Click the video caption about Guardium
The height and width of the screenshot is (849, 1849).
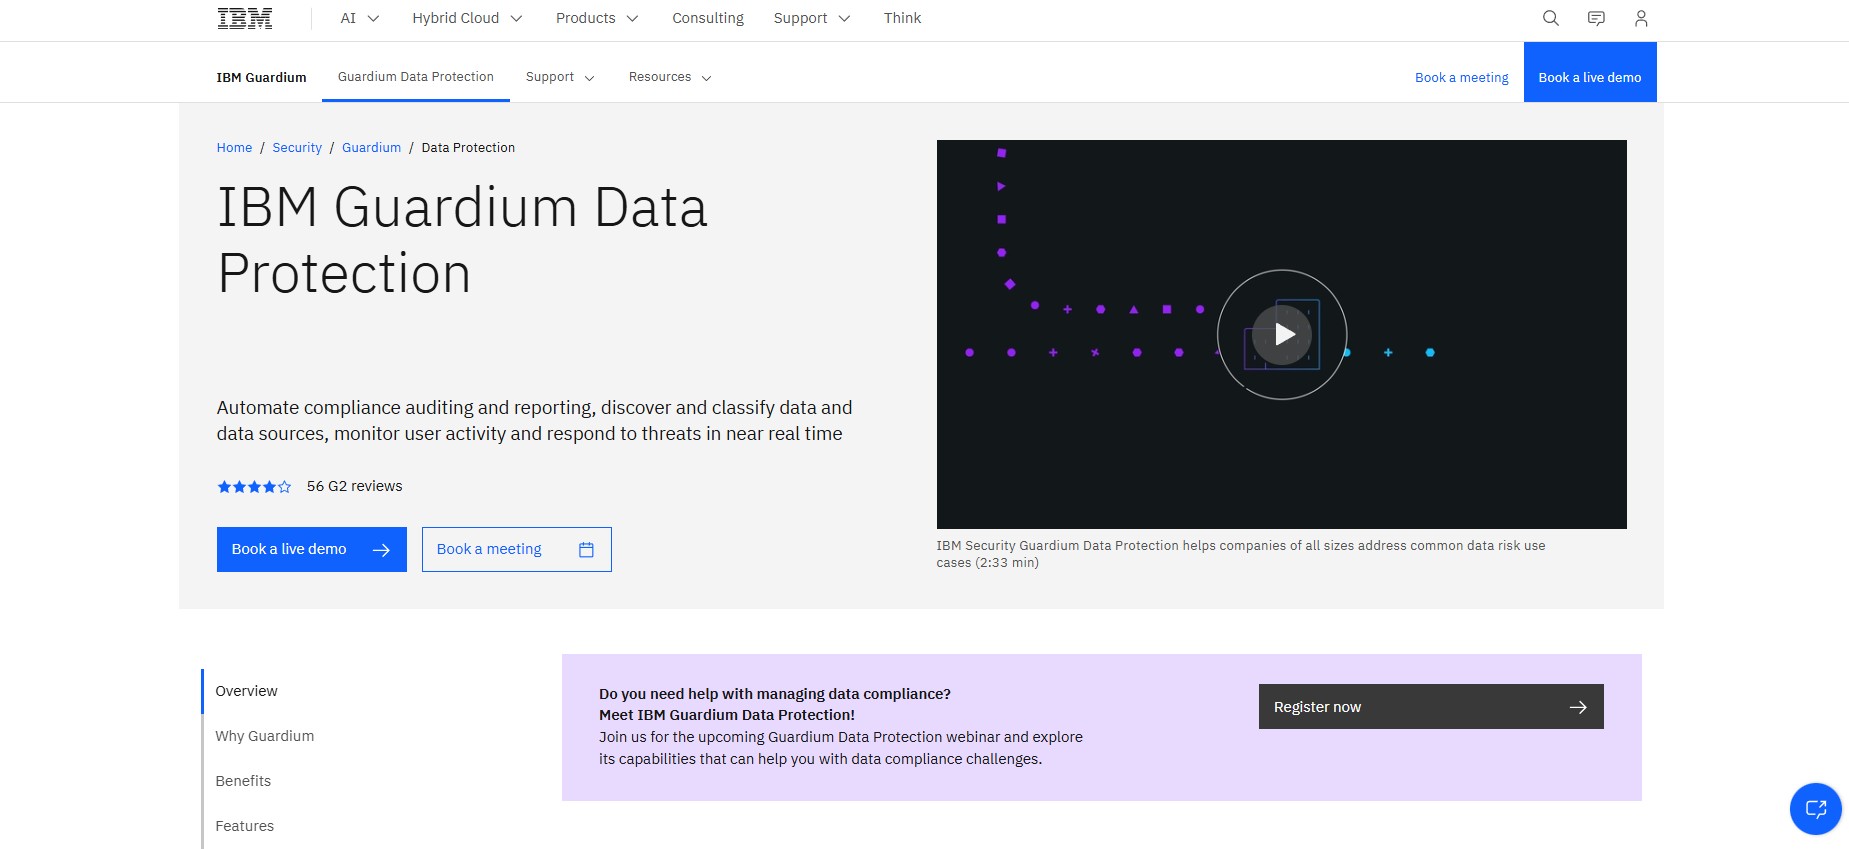pos(1241,554)
